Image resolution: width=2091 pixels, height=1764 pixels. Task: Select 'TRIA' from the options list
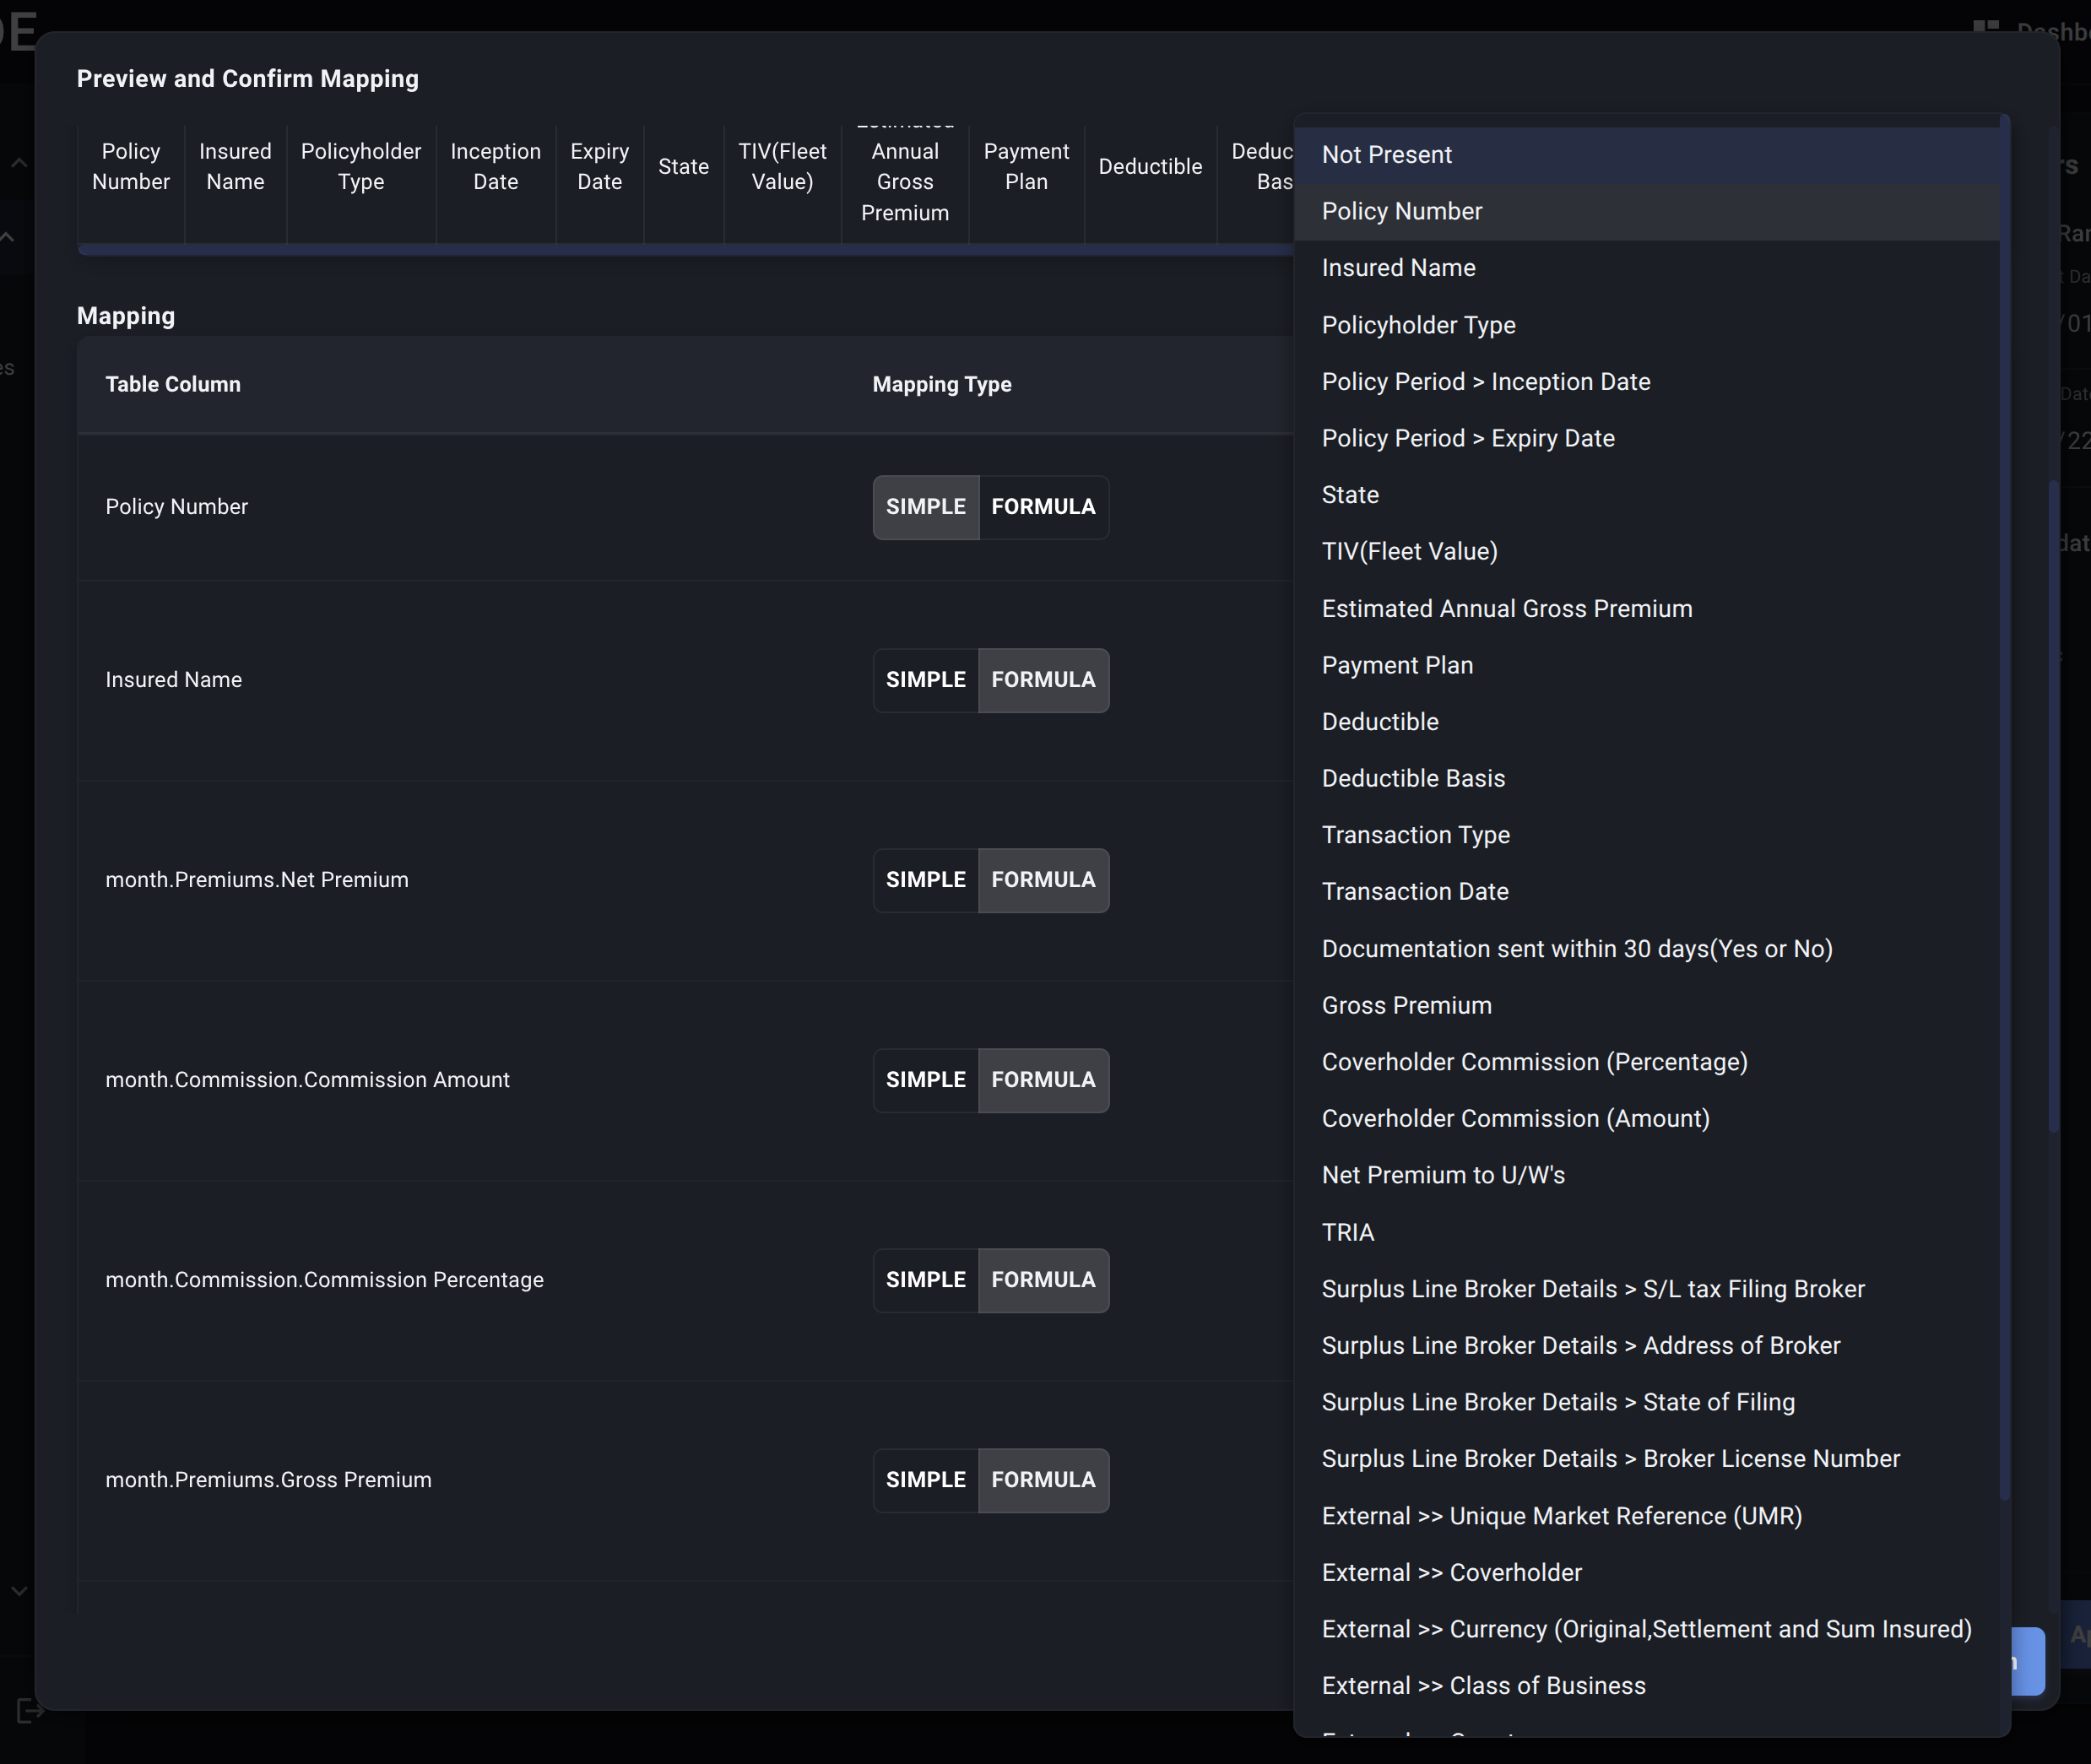point(1347,1233)
